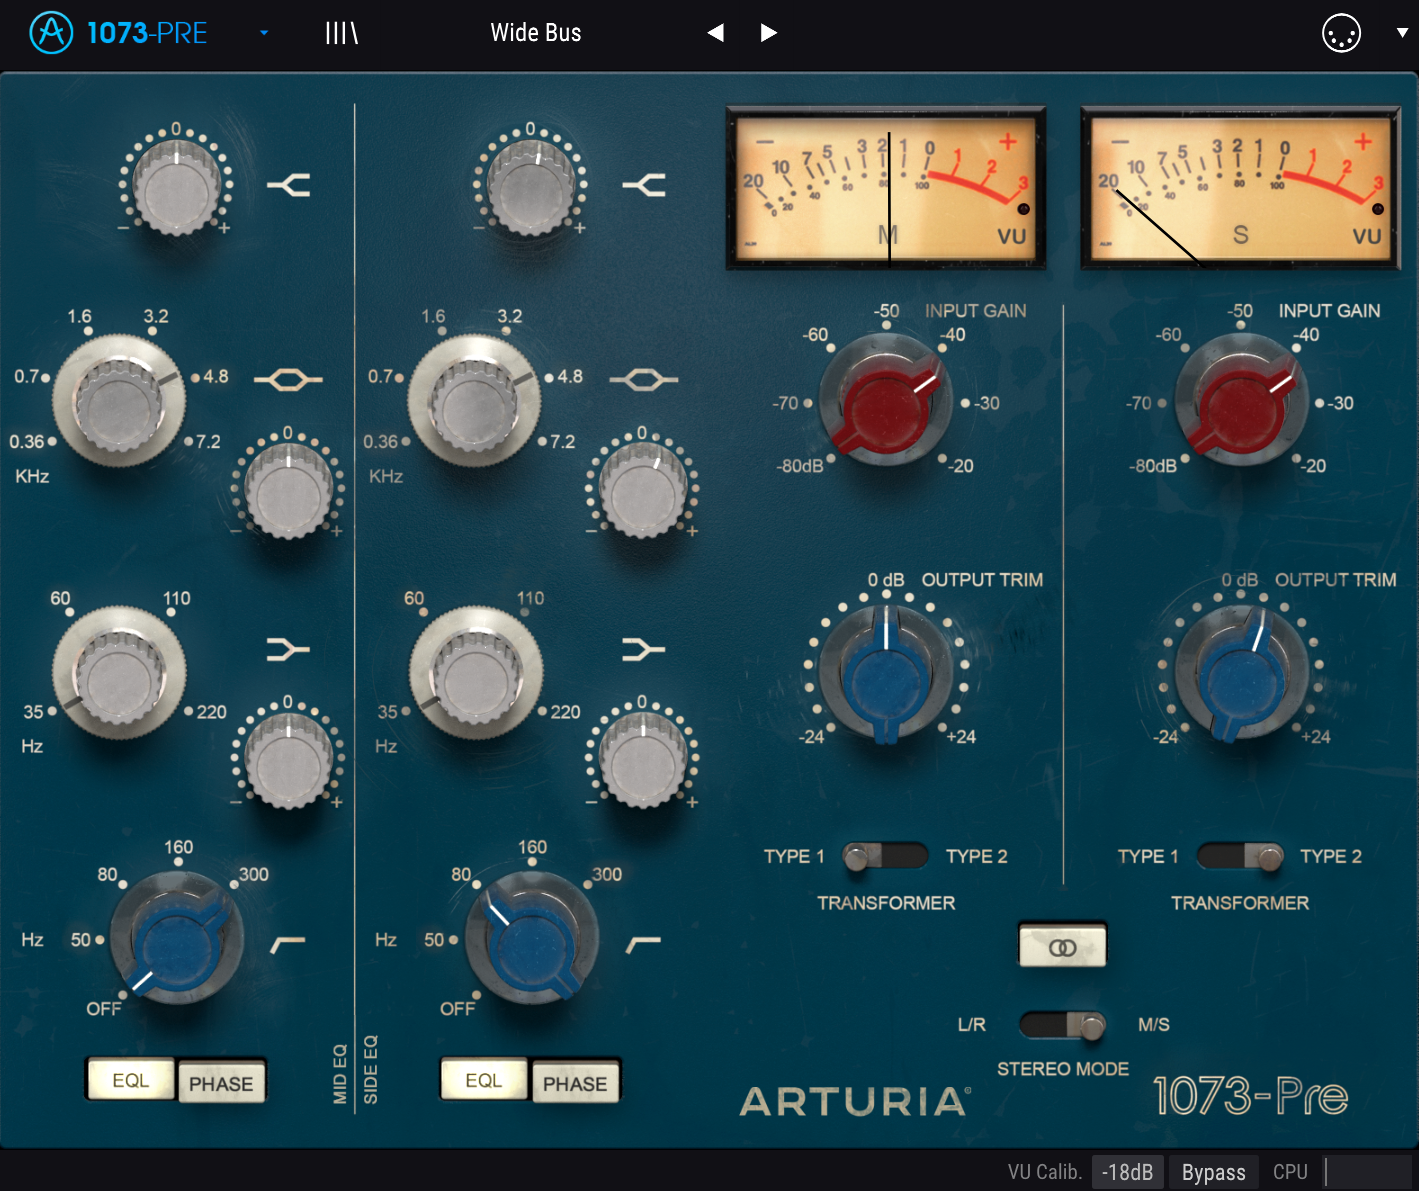This screenshot has width=1419, height=1191.
Task: Click the VU Calib. label
Action: click(x=1045, y=1172)
